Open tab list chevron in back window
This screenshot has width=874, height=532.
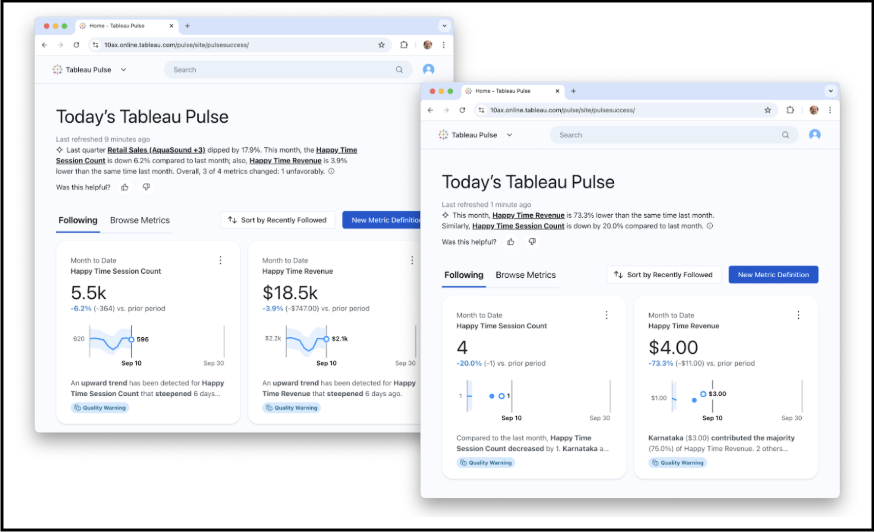pos(444,26)
